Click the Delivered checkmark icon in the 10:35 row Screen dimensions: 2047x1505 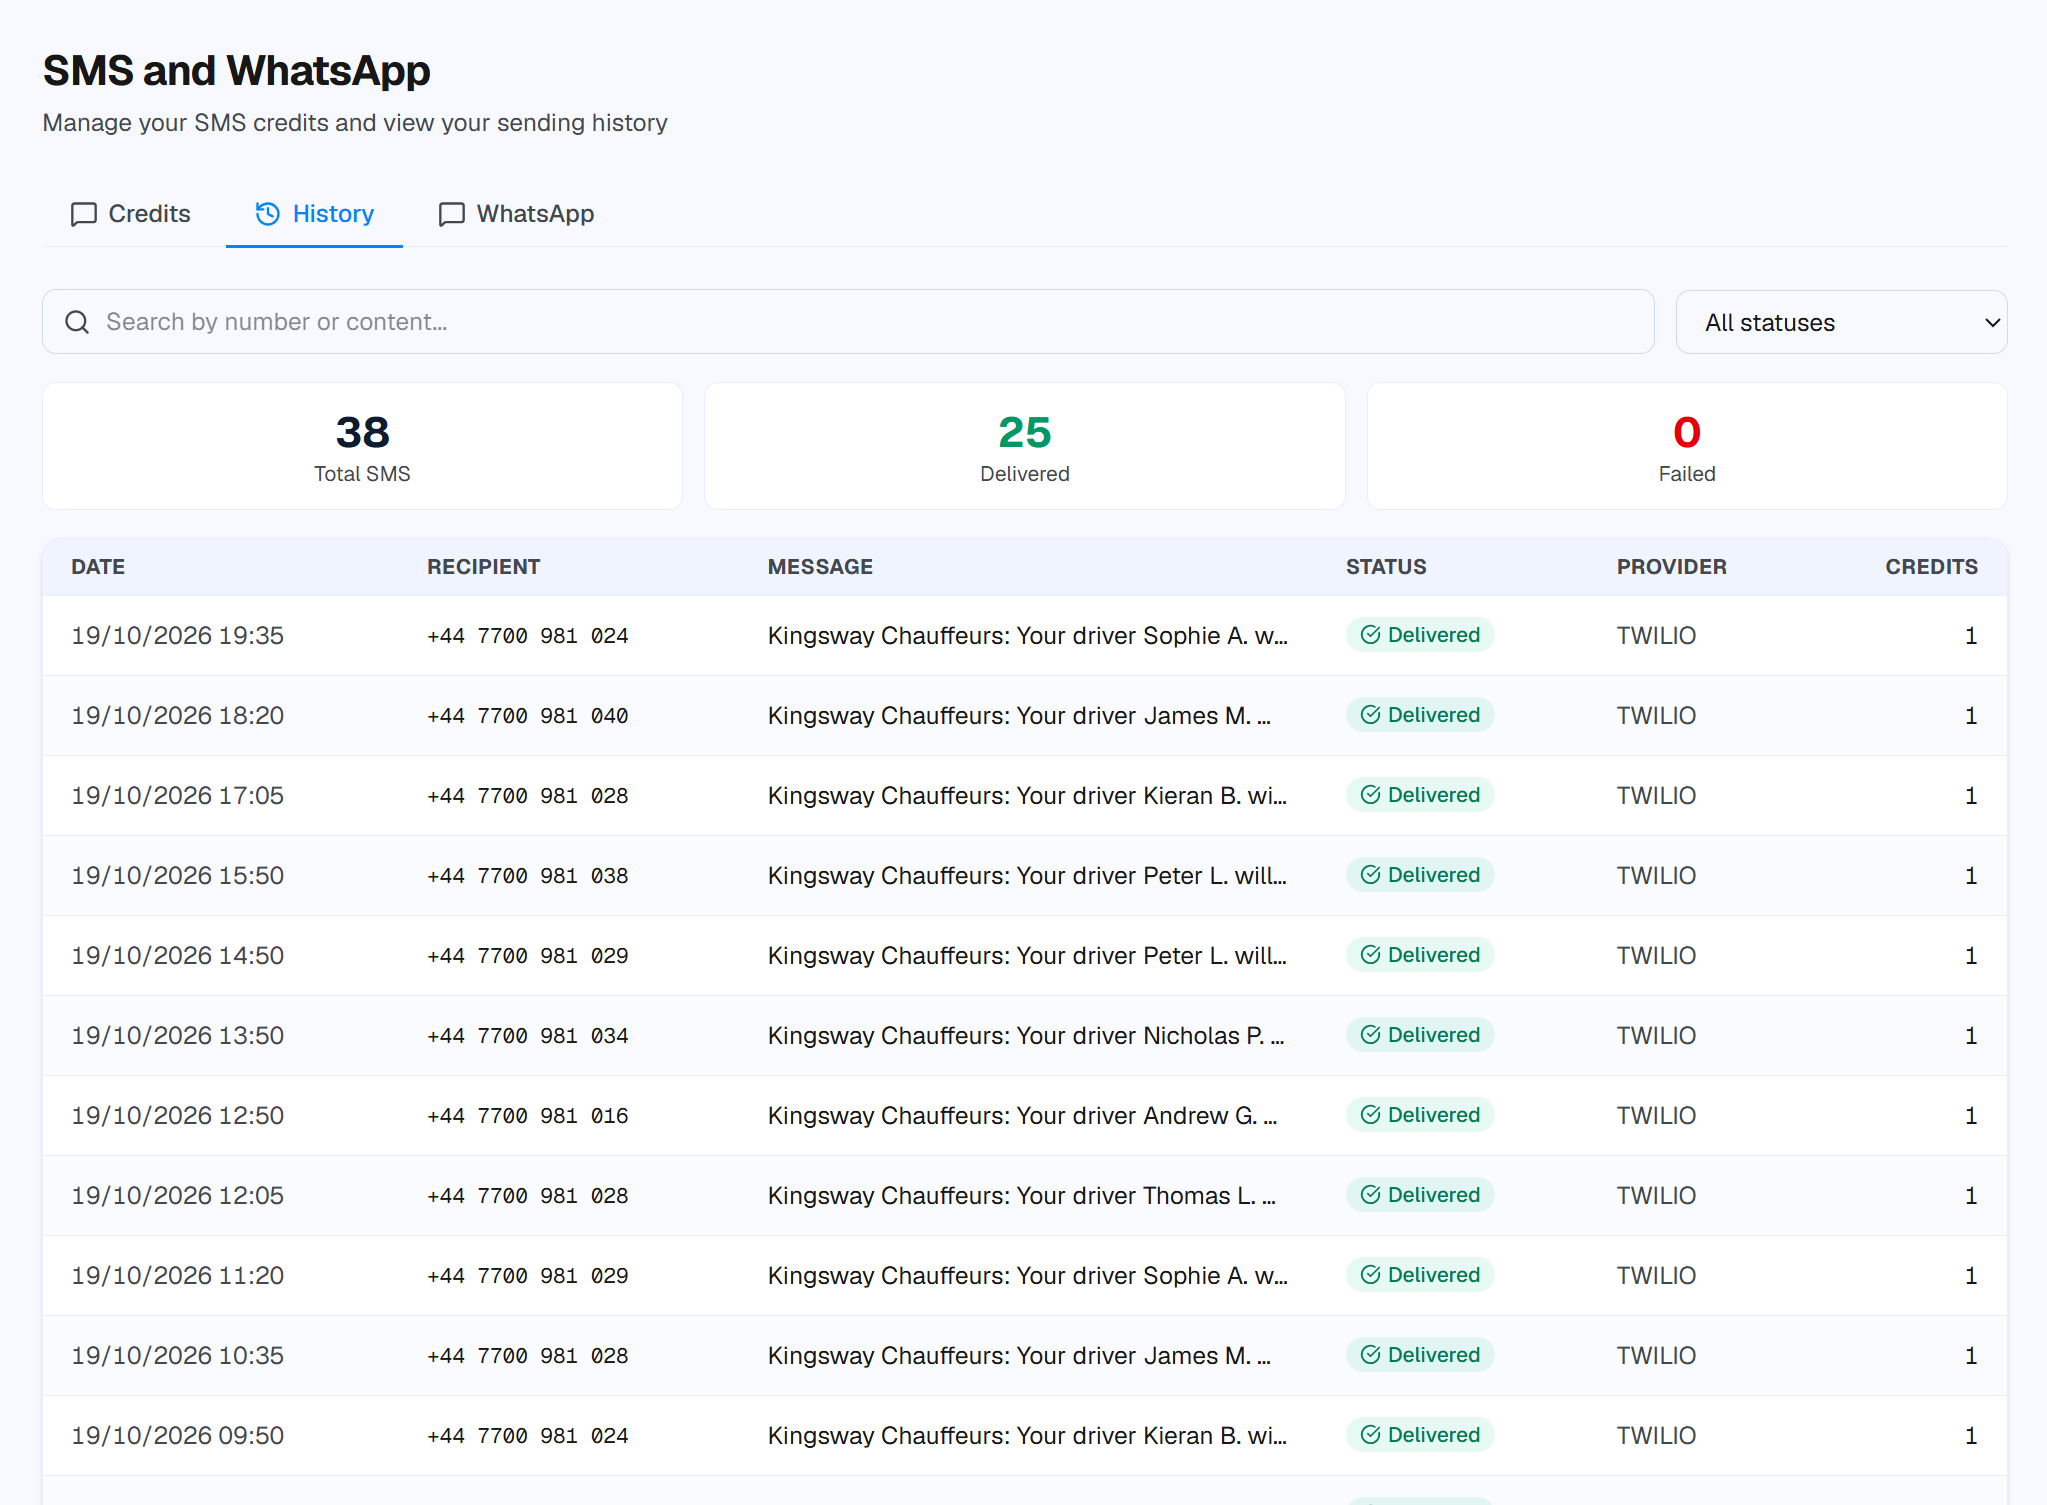click(1371, 1355)
